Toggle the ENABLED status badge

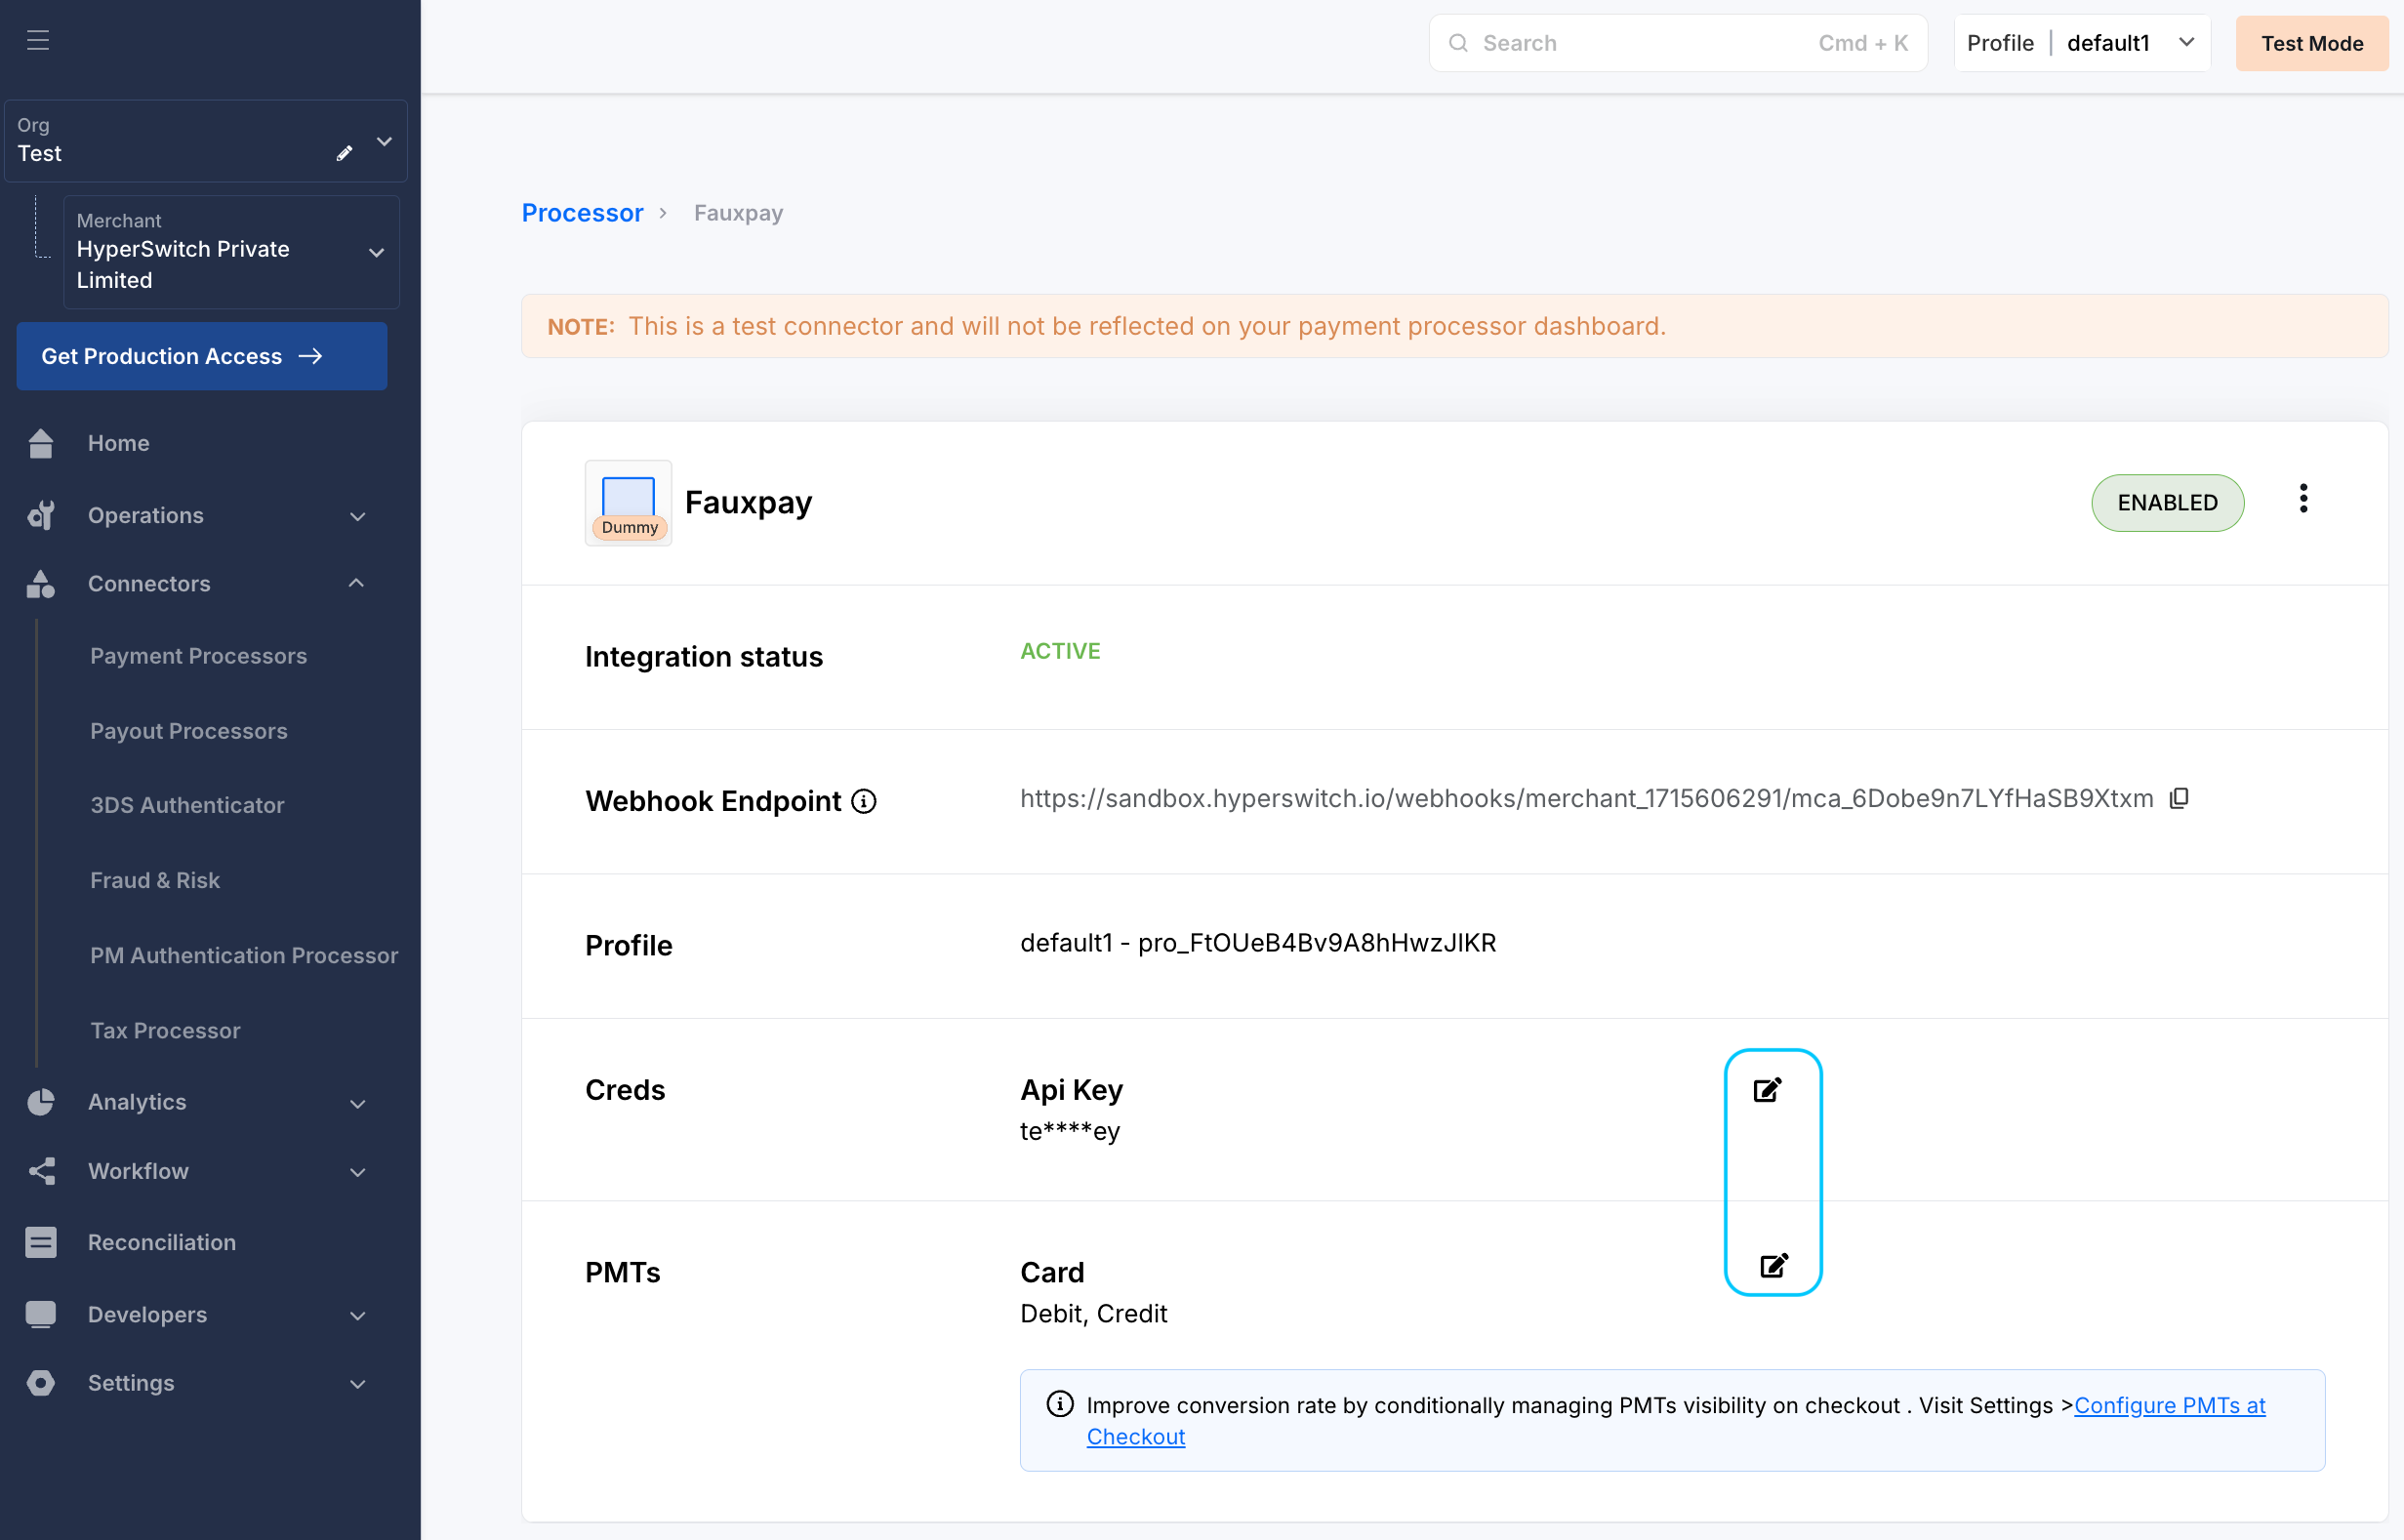coord(2167,502)
